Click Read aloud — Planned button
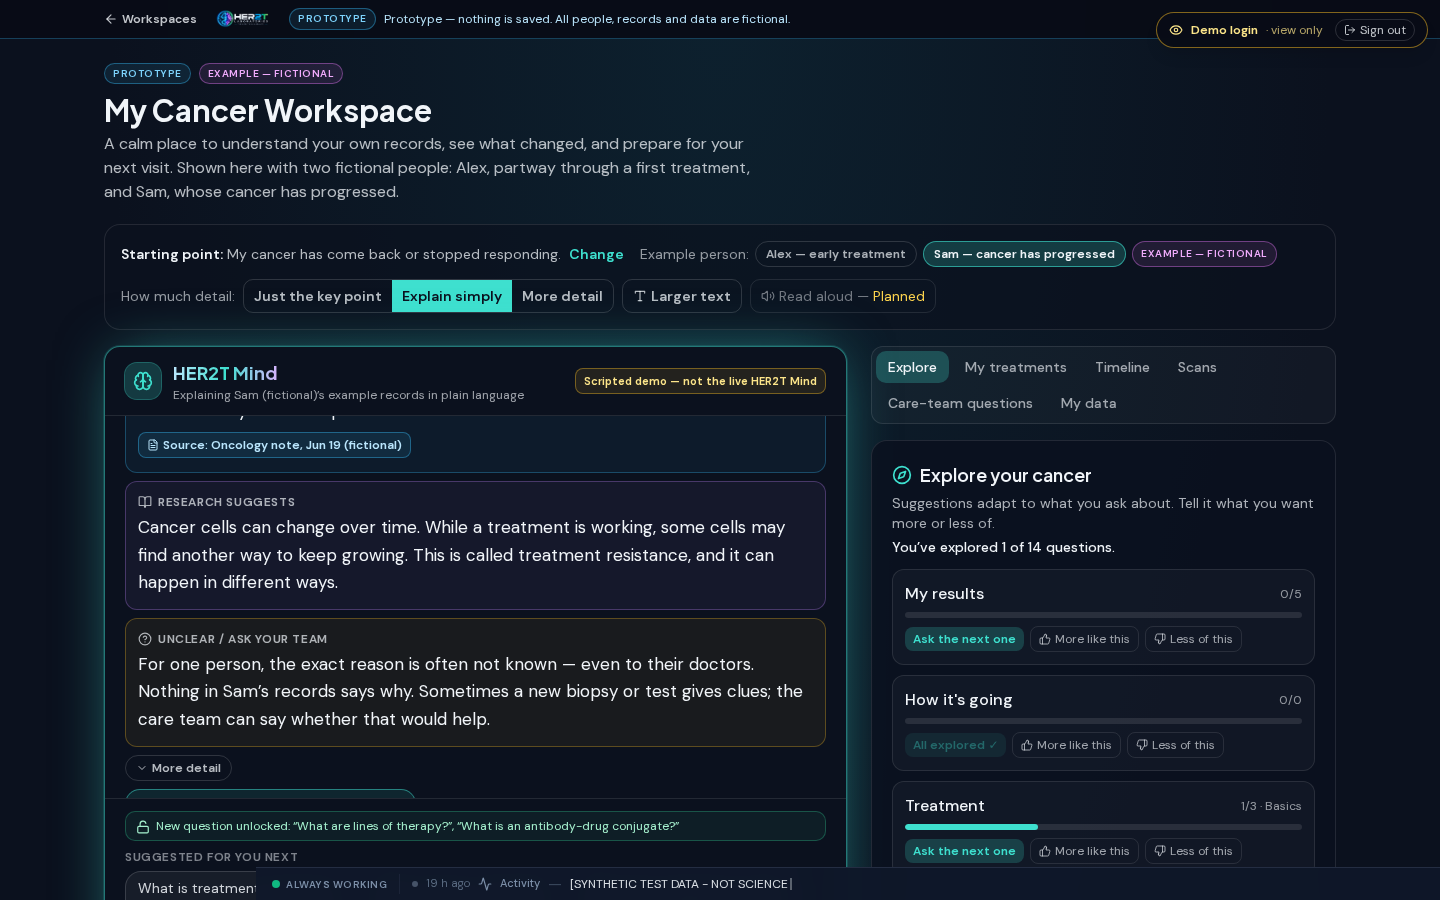1440x900 pixels. [x=843, y=296]
